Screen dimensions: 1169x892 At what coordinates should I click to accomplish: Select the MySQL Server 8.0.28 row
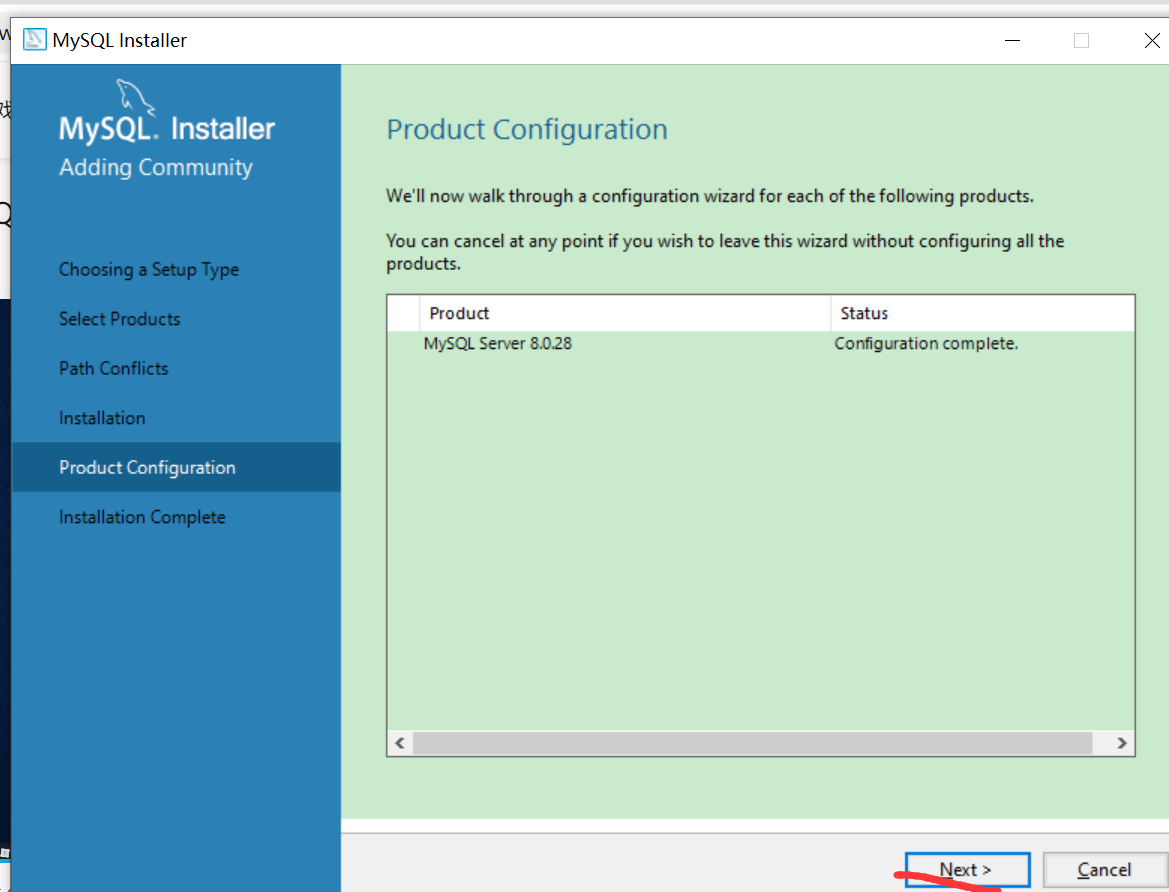point(760,343)
